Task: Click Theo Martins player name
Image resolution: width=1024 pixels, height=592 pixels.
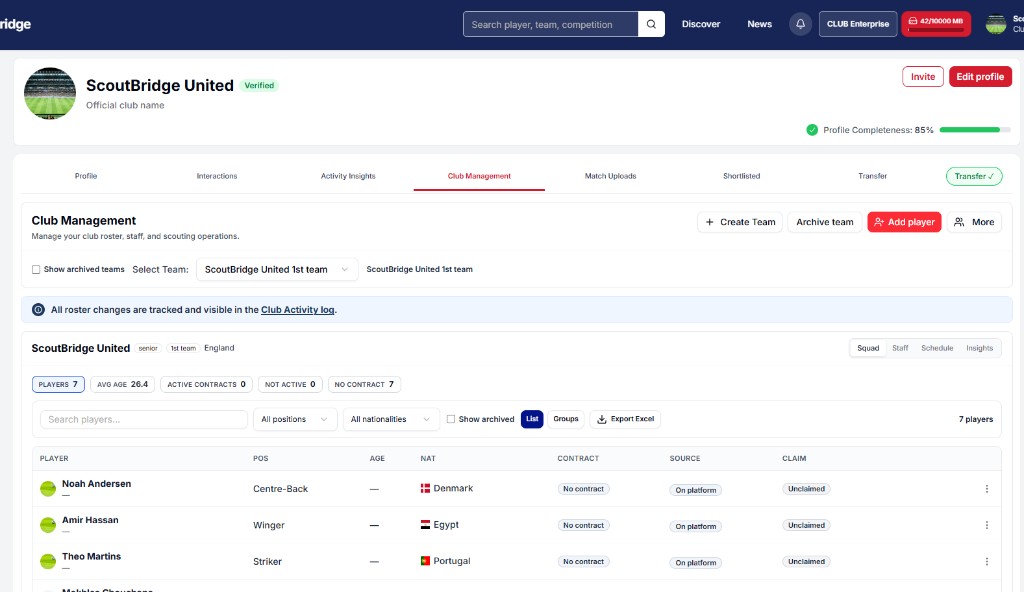Action: pyautogui.click(x=91, y=557)
